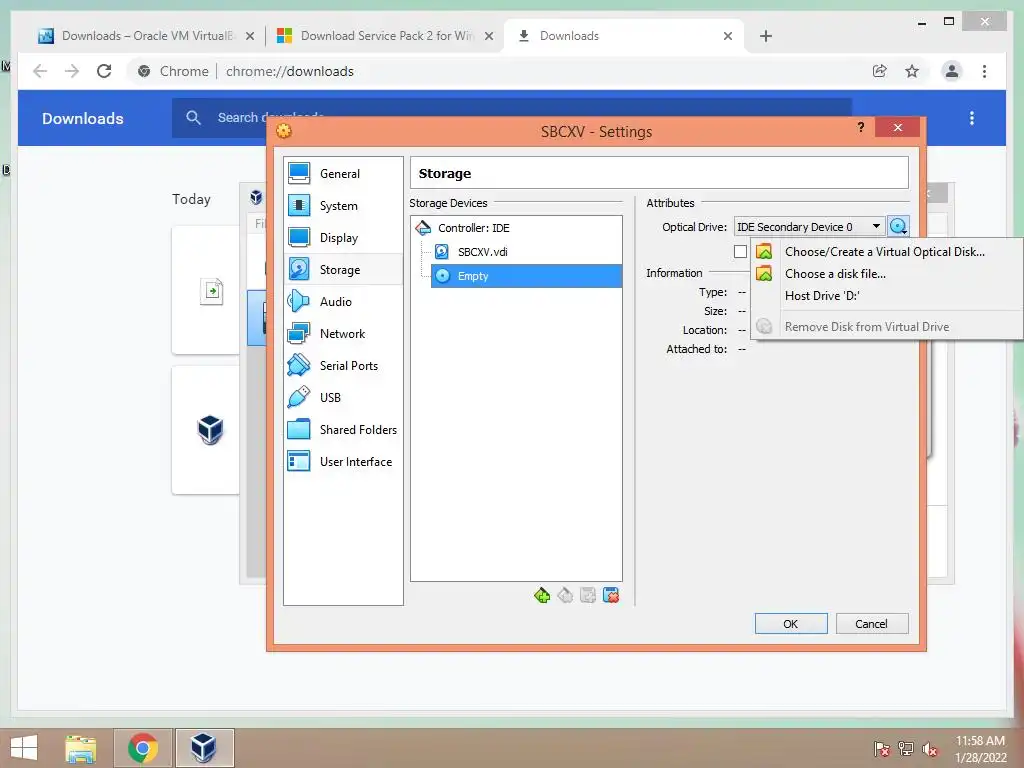The height and width of the screenshot is (768, 1024).
Task: Go forward in Chrome
Action: tap(72, 71)
